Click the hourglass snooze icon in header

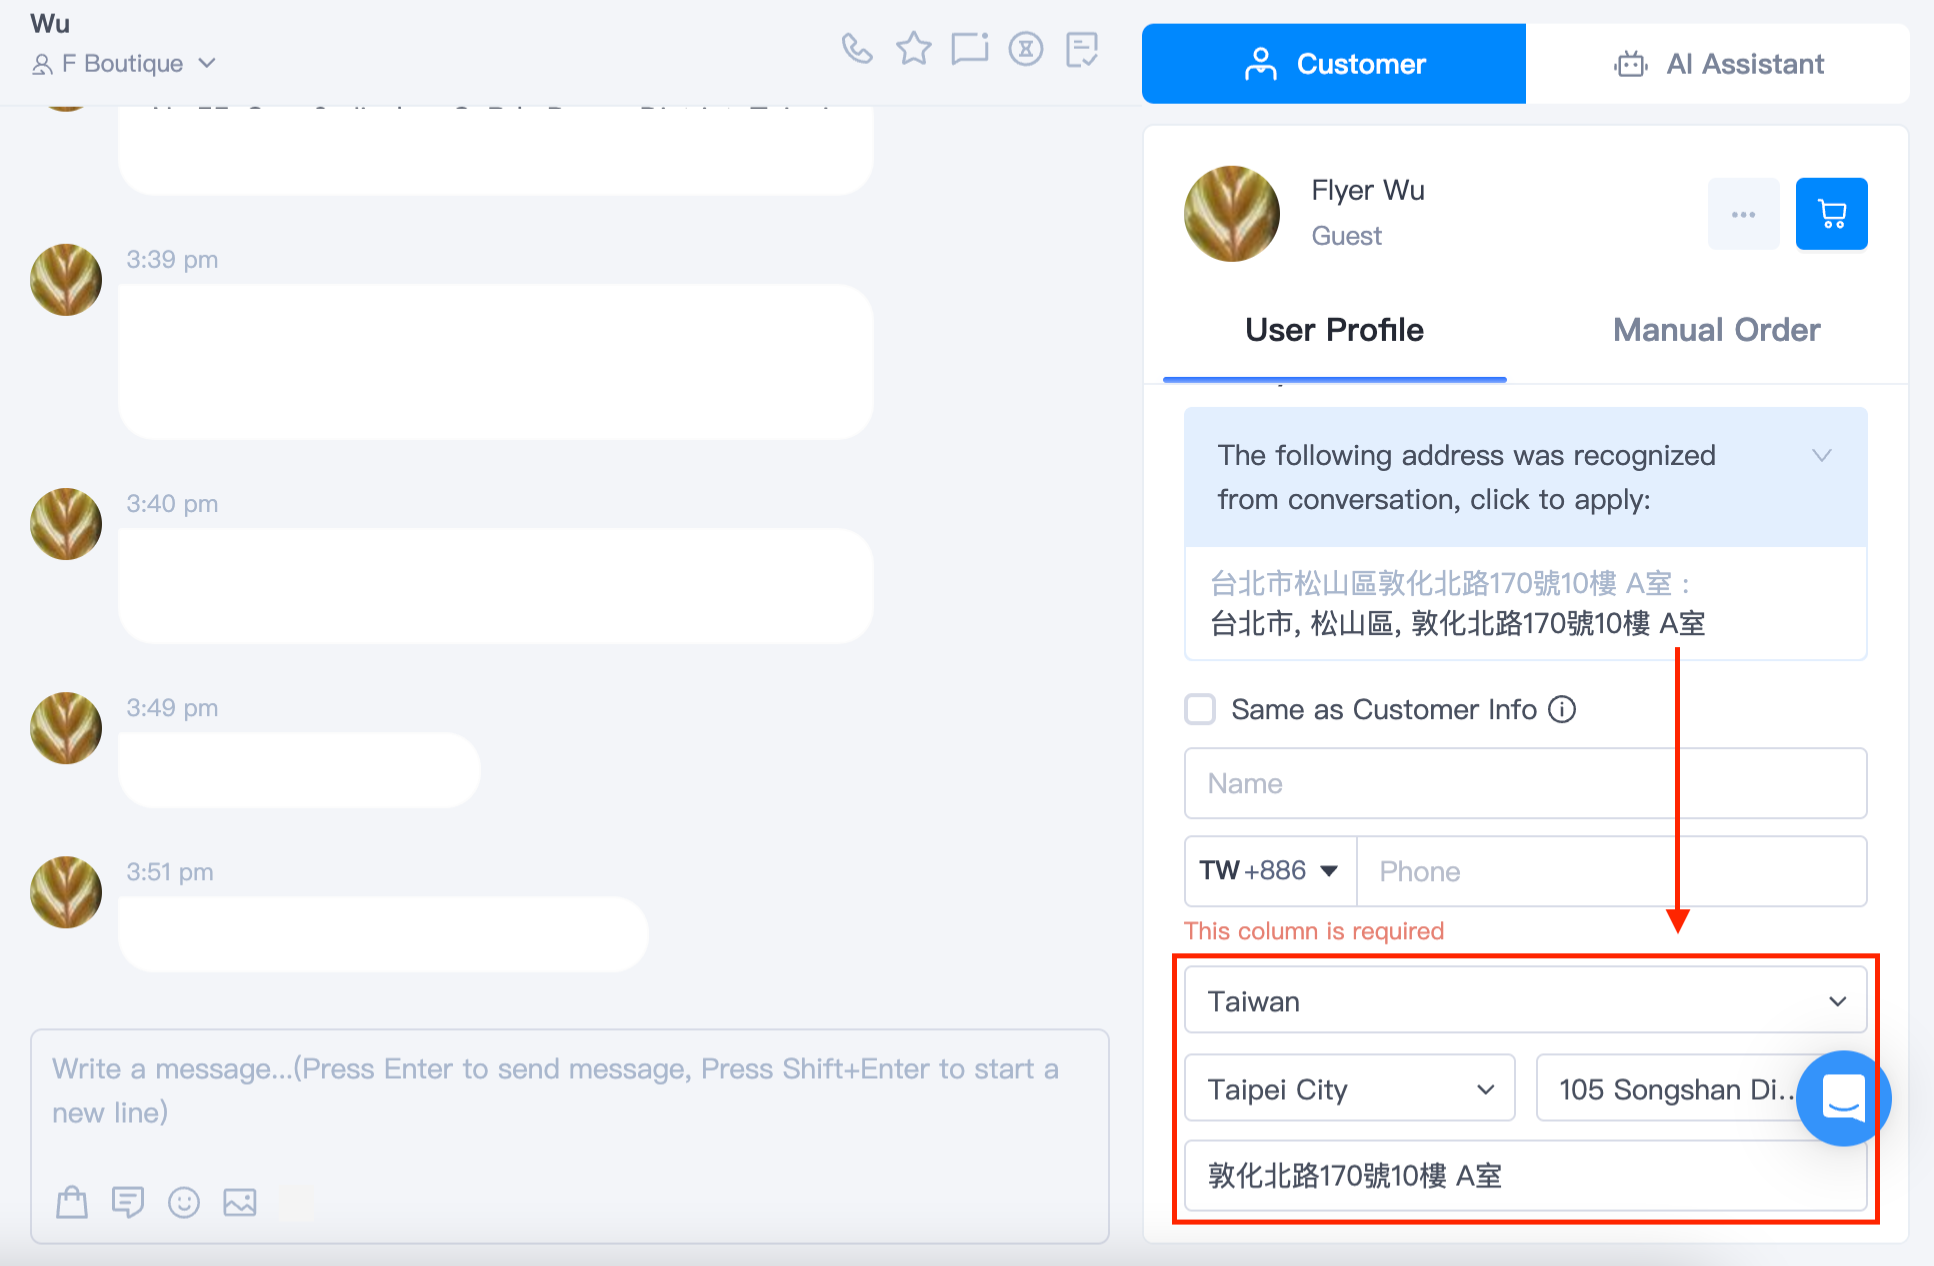pyautogui.click(x=1025, y=48)
